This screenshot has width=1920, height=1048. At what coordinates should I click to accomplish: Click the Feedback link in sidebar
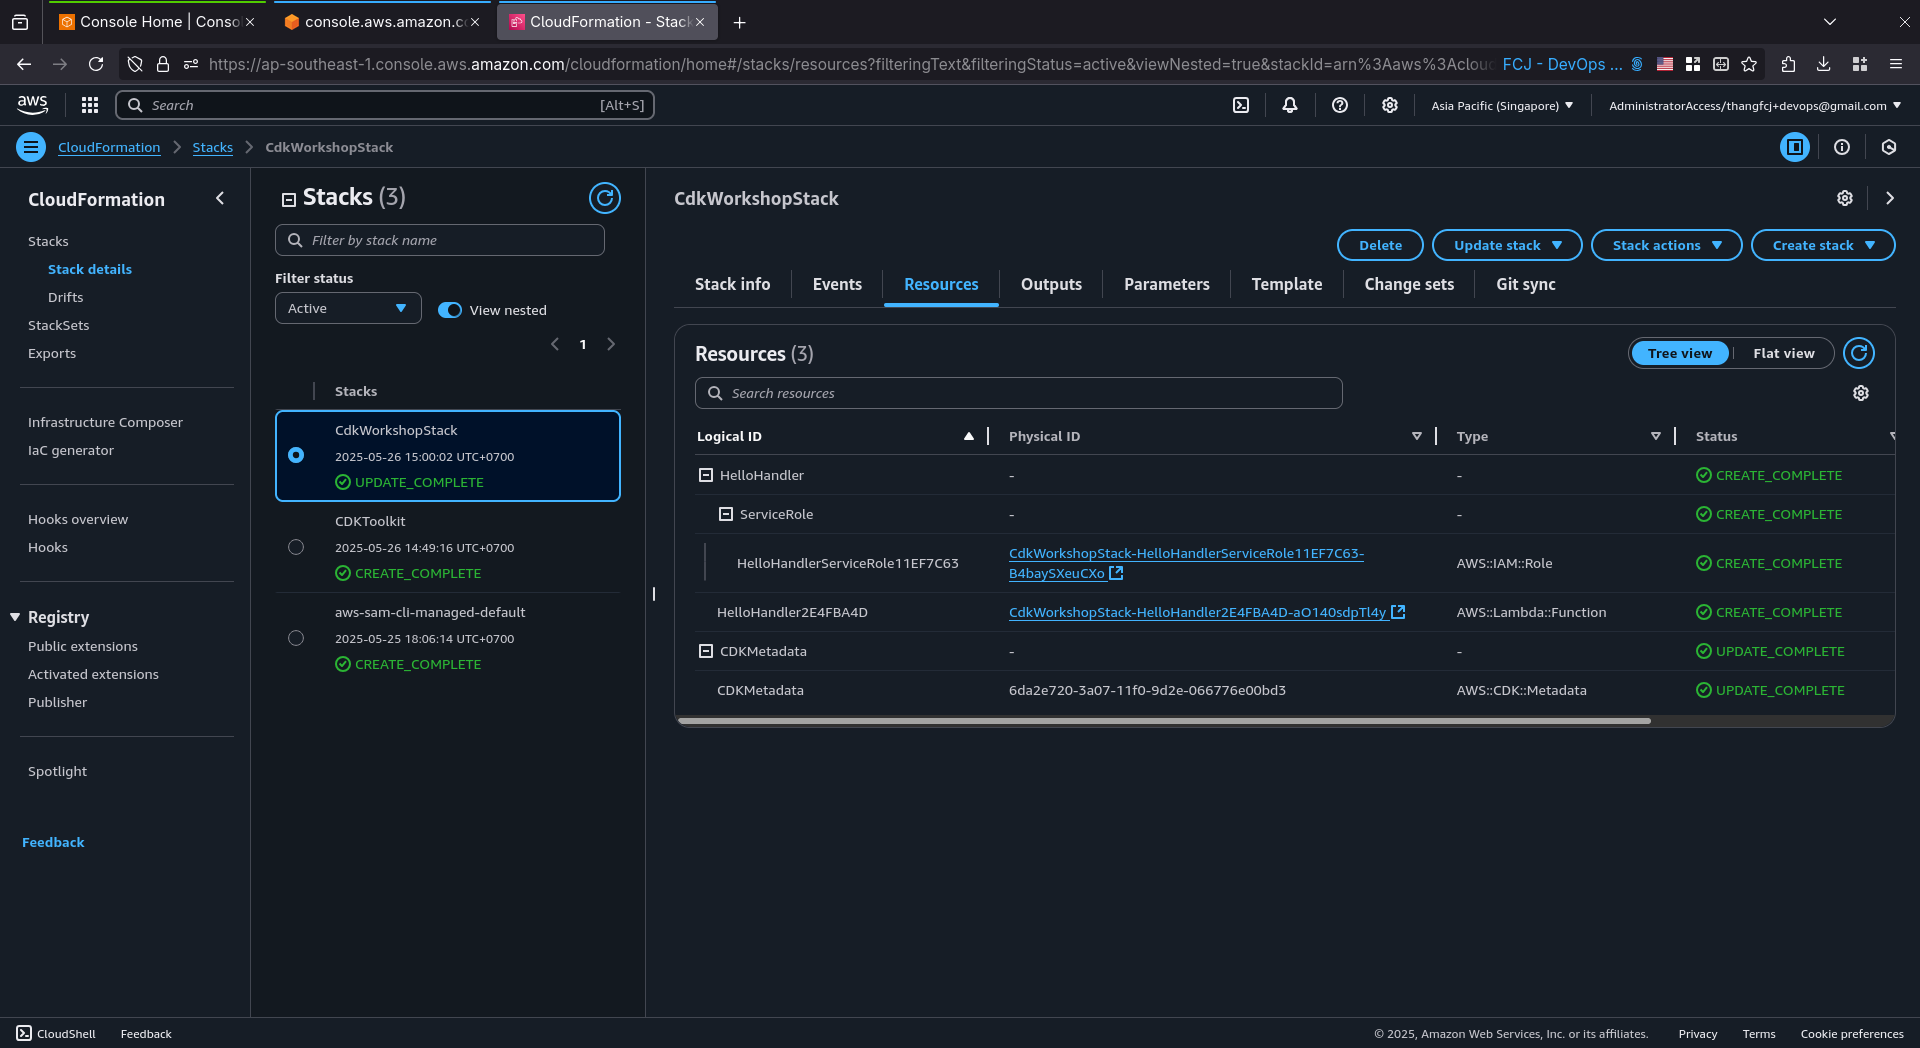coord(53,842)
